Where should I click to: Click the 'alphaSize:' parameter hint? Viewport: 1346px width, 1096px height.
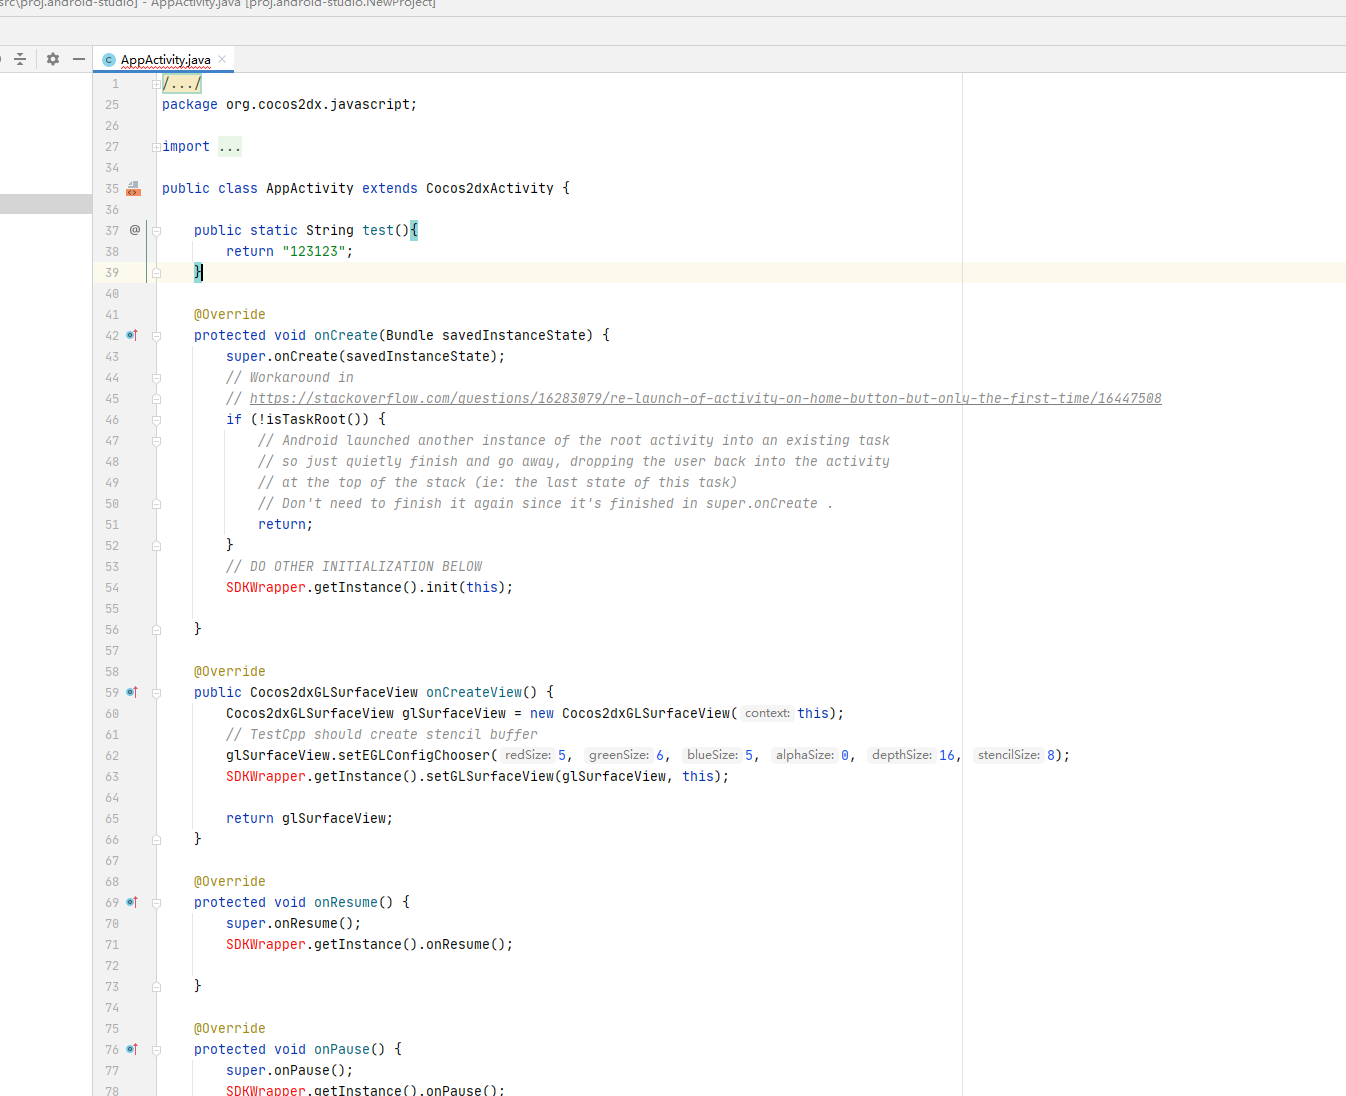805,755
